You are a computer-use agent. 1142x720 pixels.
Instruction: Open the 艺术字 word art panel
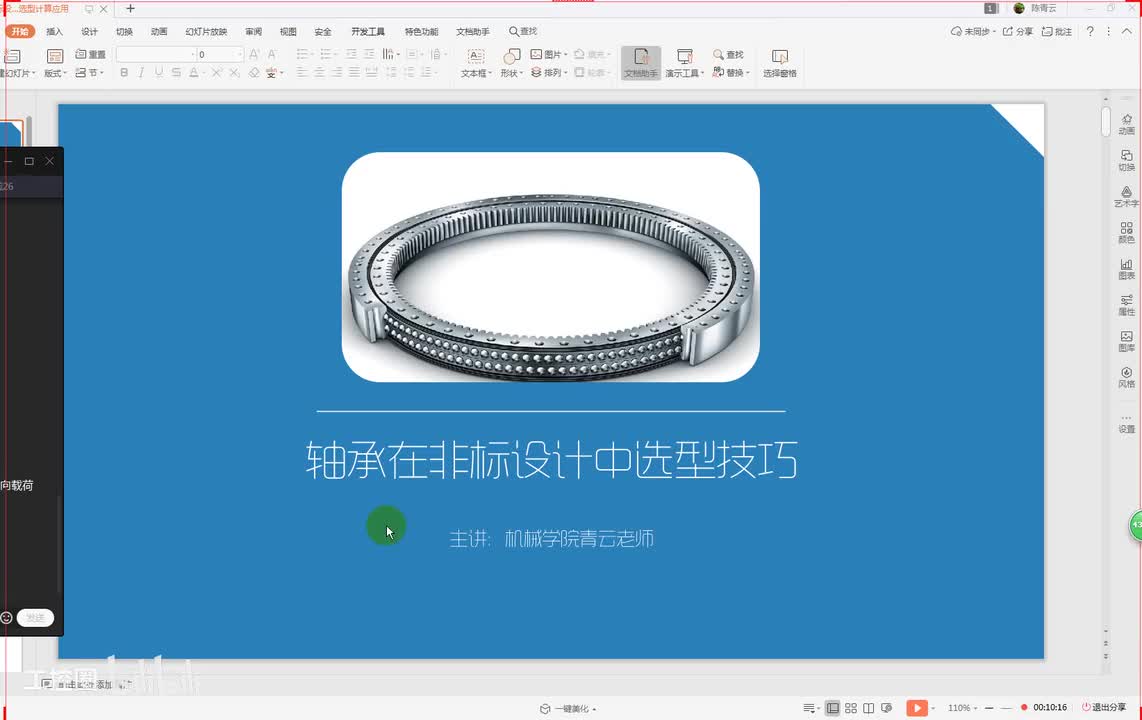1127,197
